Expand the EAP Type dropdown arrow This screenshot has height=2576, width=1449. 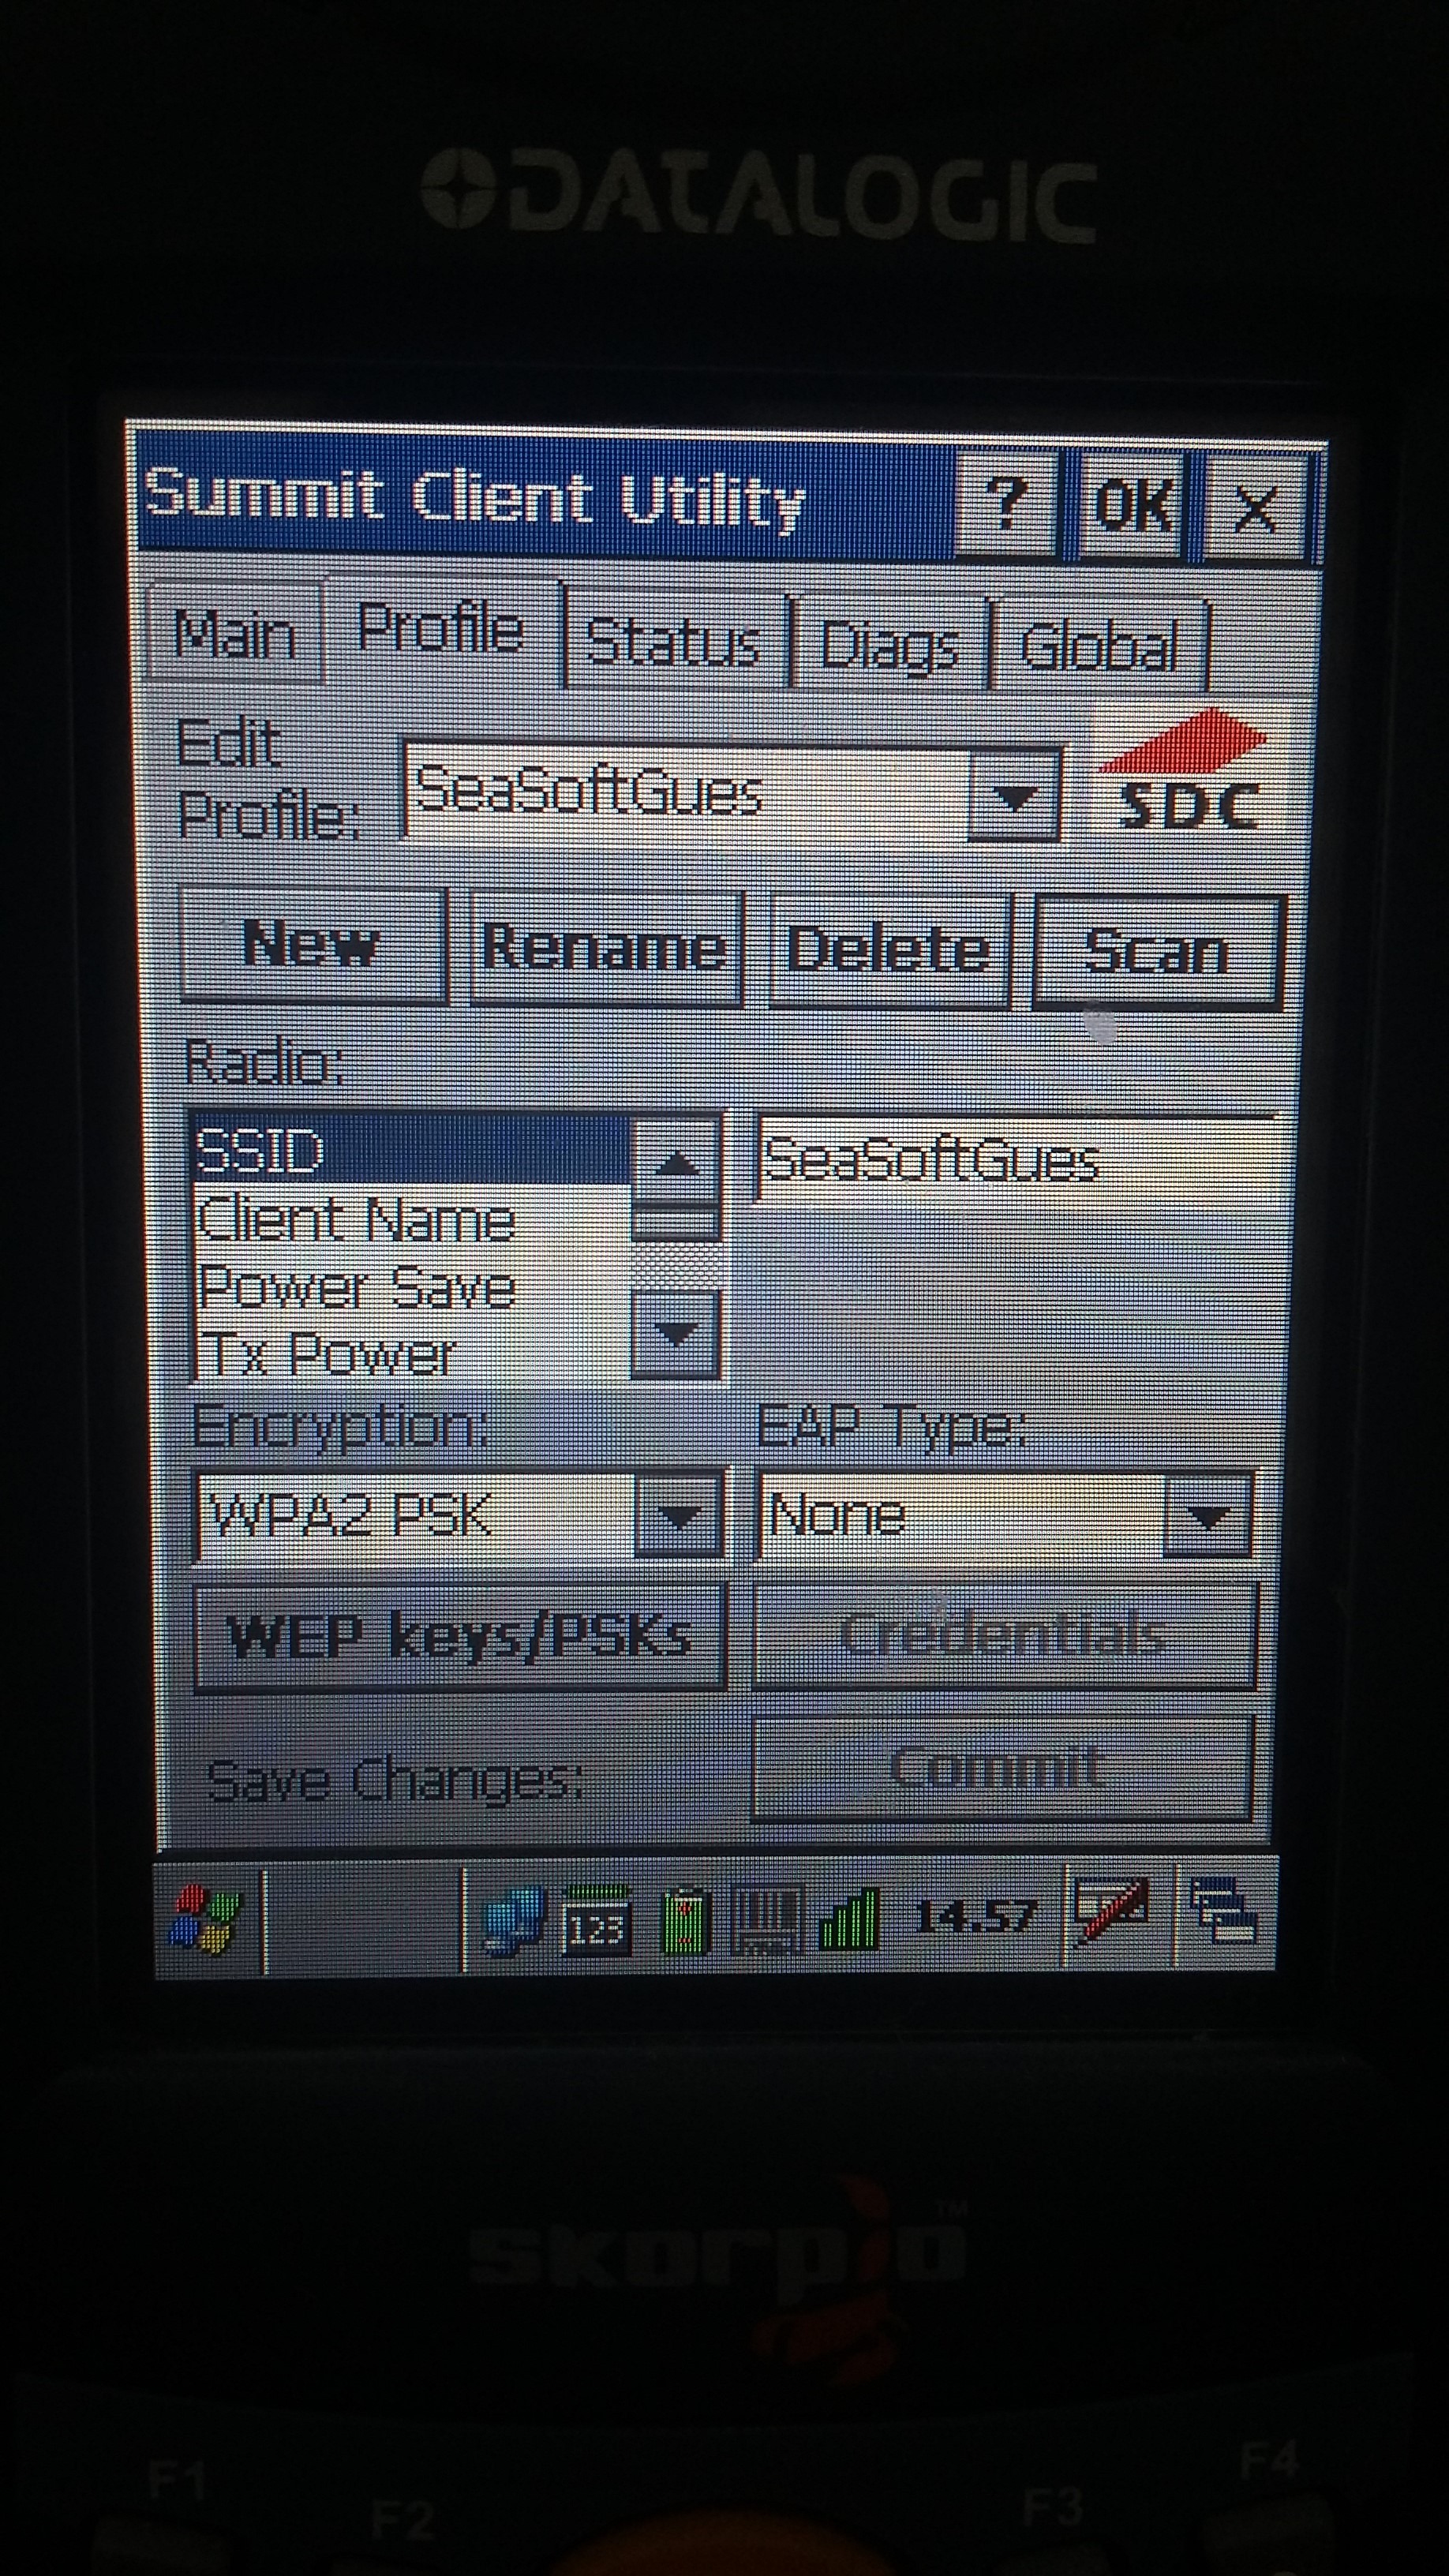pyautogui.click(x=1207, y=1518)
